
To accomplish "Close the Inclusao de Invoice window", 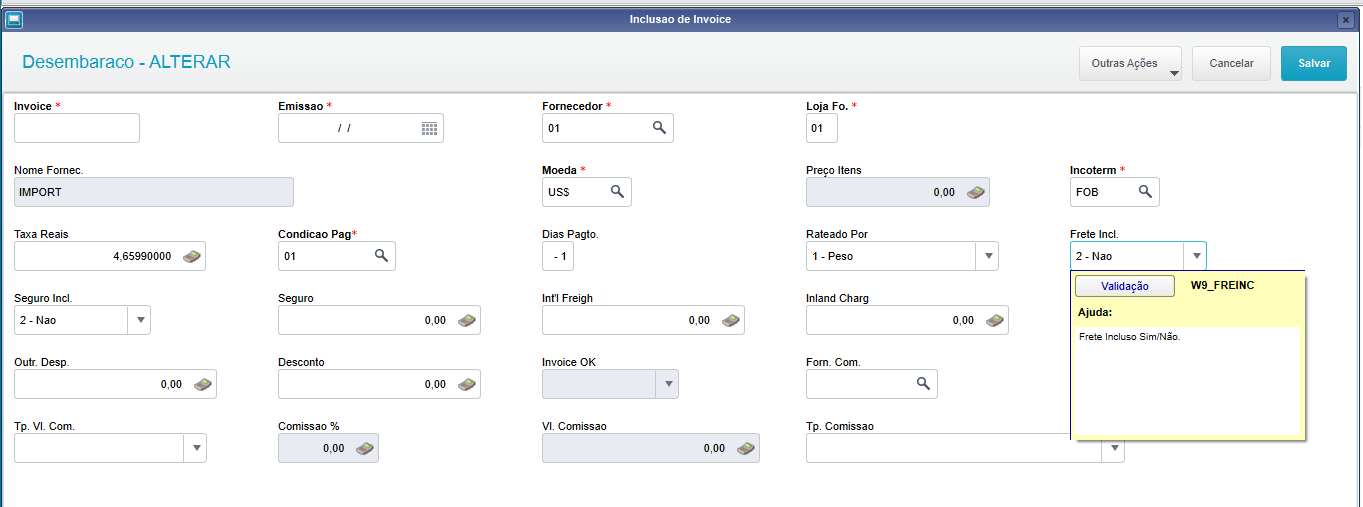I will [x=1345, y=19].
